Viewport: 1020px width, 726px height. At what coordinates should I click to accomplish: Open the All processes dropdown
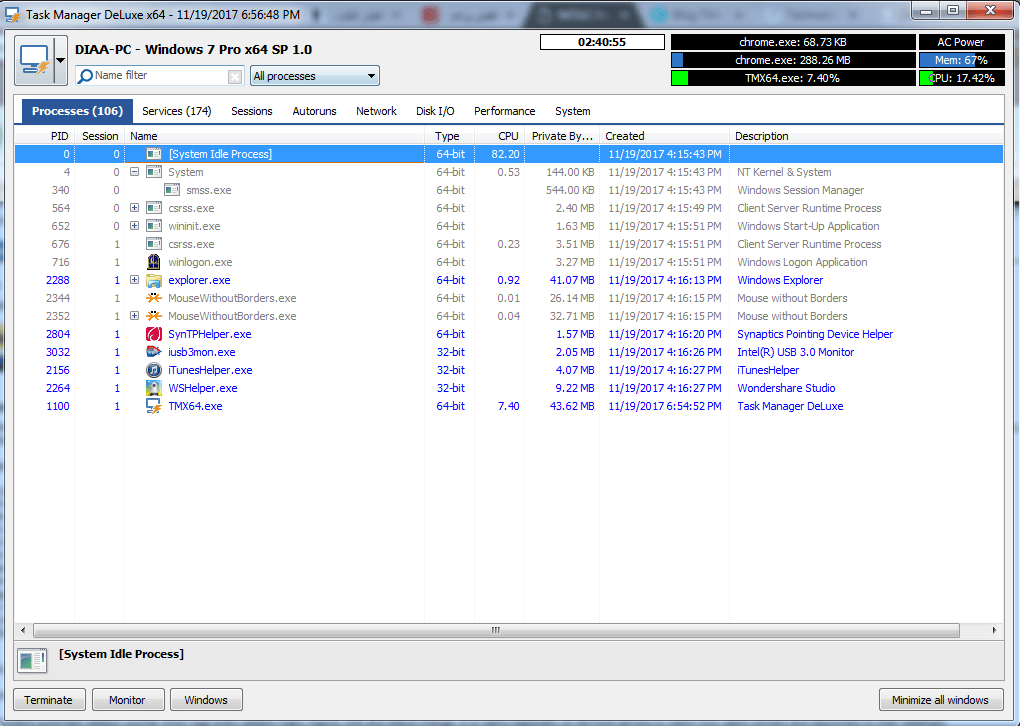315,76
